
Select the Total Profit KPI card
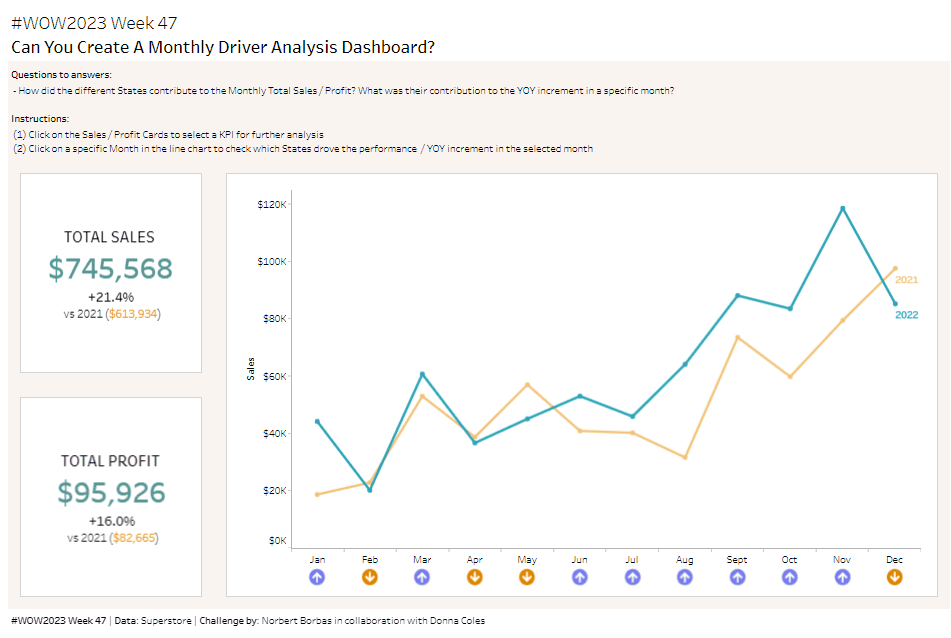pyautogui.click(x=111, y=497)
